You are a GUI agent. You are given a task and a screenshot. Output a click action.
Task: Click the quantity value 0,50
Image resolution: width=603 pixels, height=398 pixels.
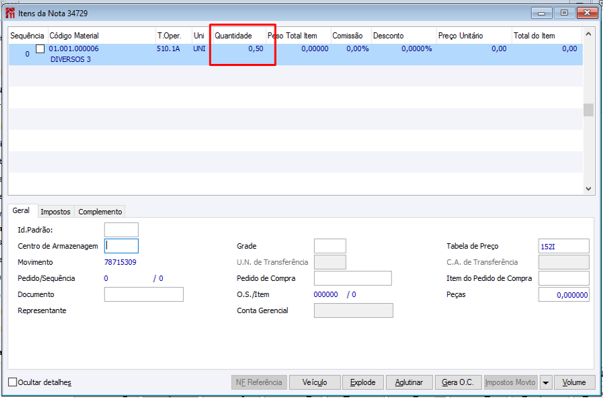pos(256,49)
